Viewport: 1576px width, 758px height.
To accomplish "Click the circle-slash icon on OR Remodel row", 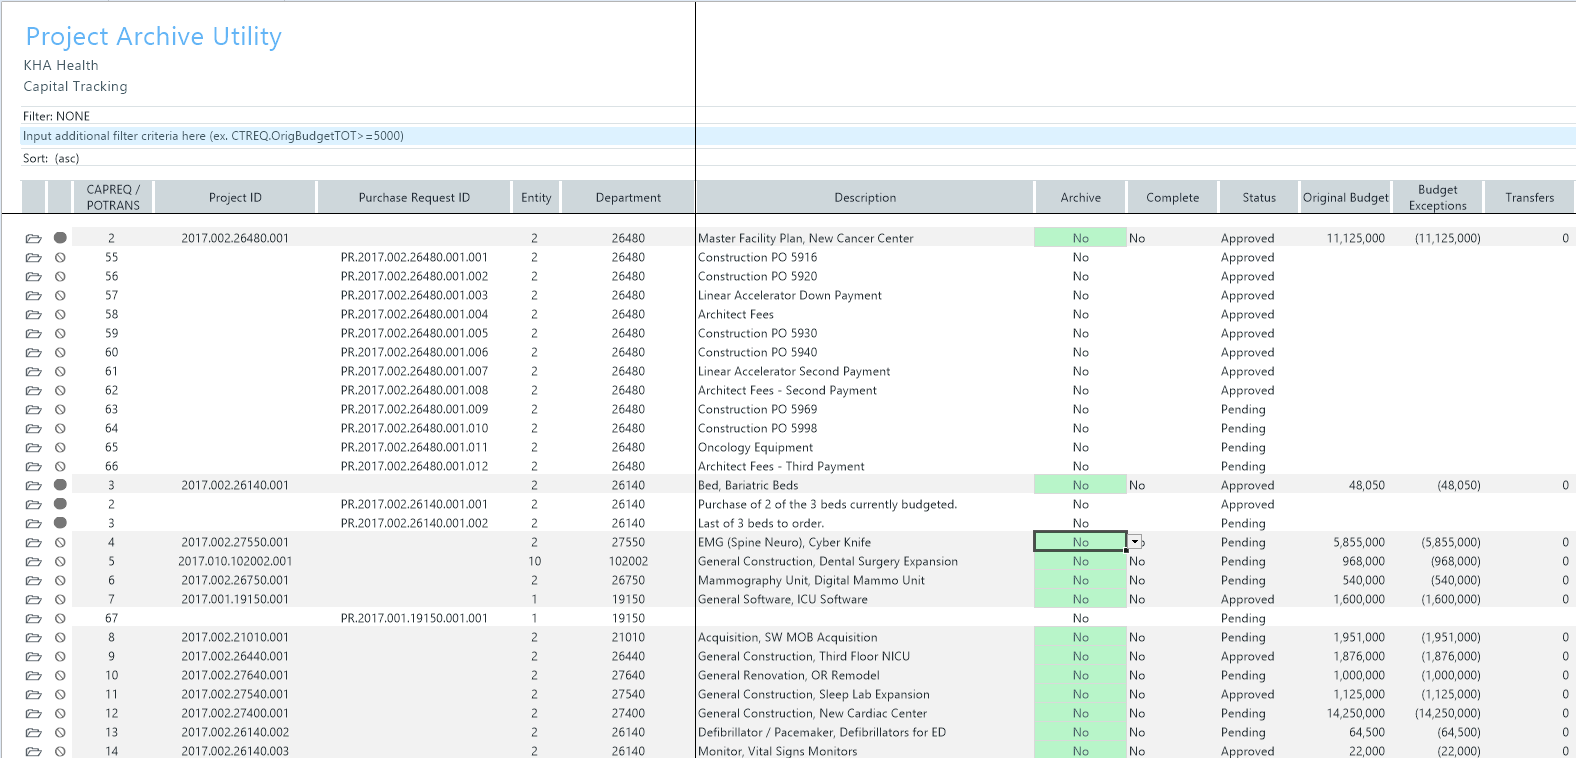I will 60,675.
